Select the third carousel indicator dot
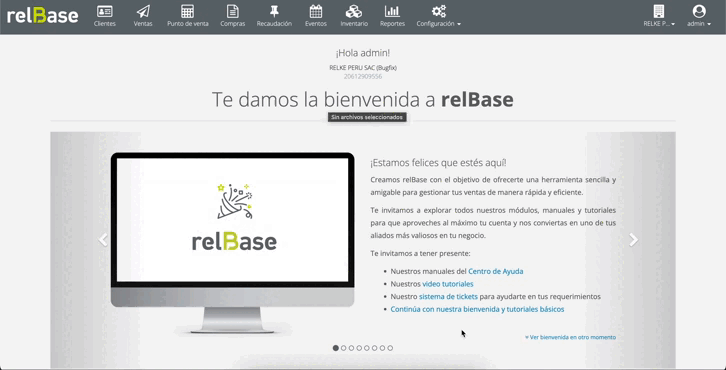726x370 pixels. 351,348
